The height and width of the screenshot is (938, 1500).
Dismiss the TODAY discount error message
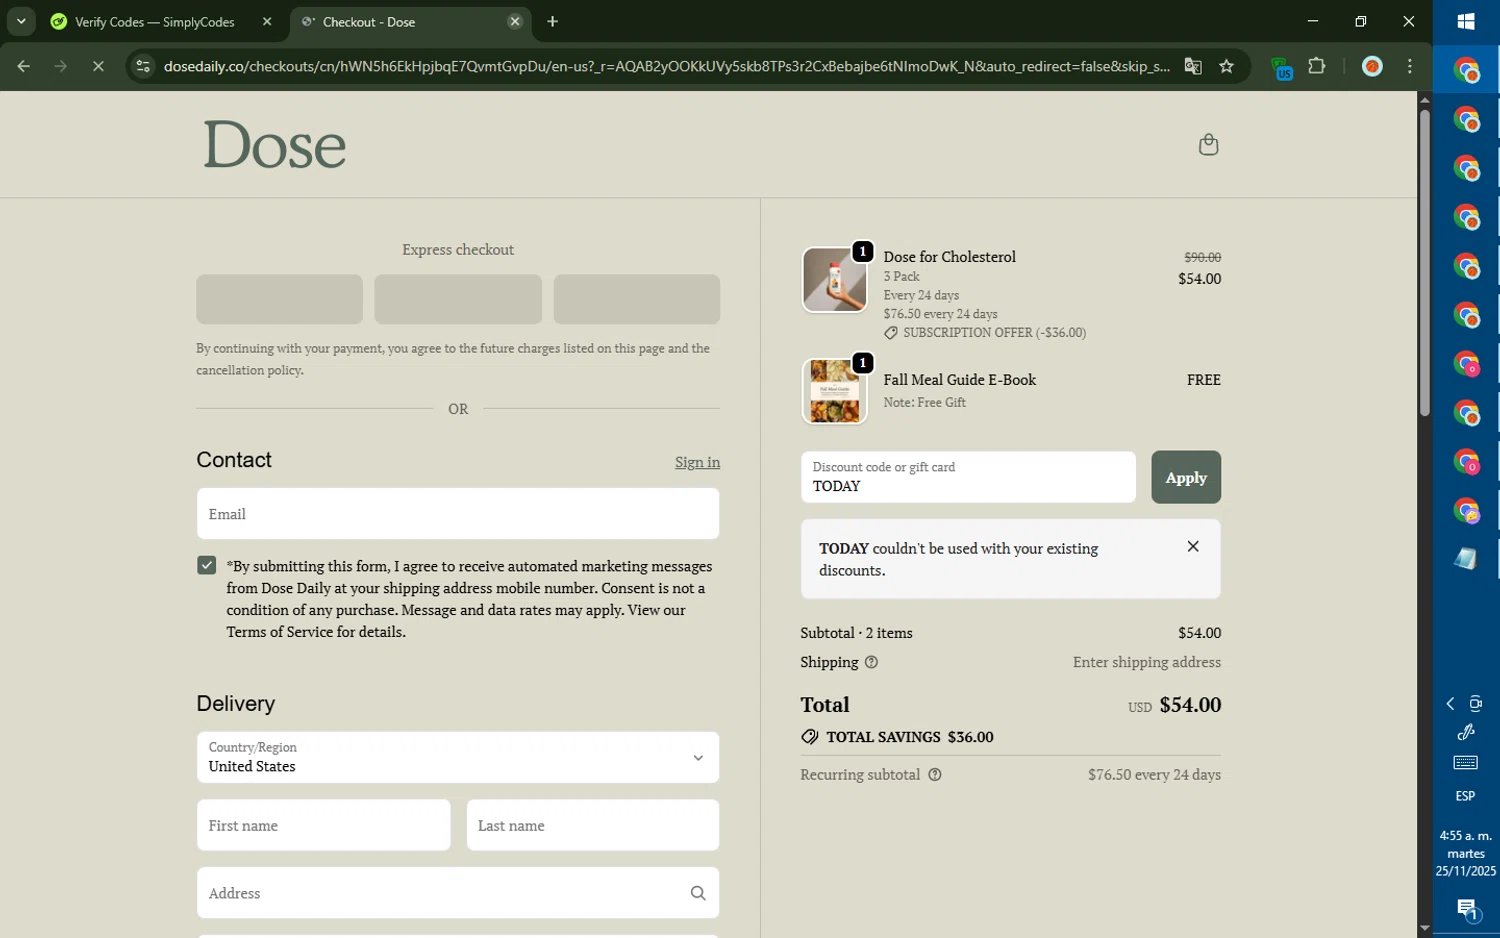pos(1193,547)
